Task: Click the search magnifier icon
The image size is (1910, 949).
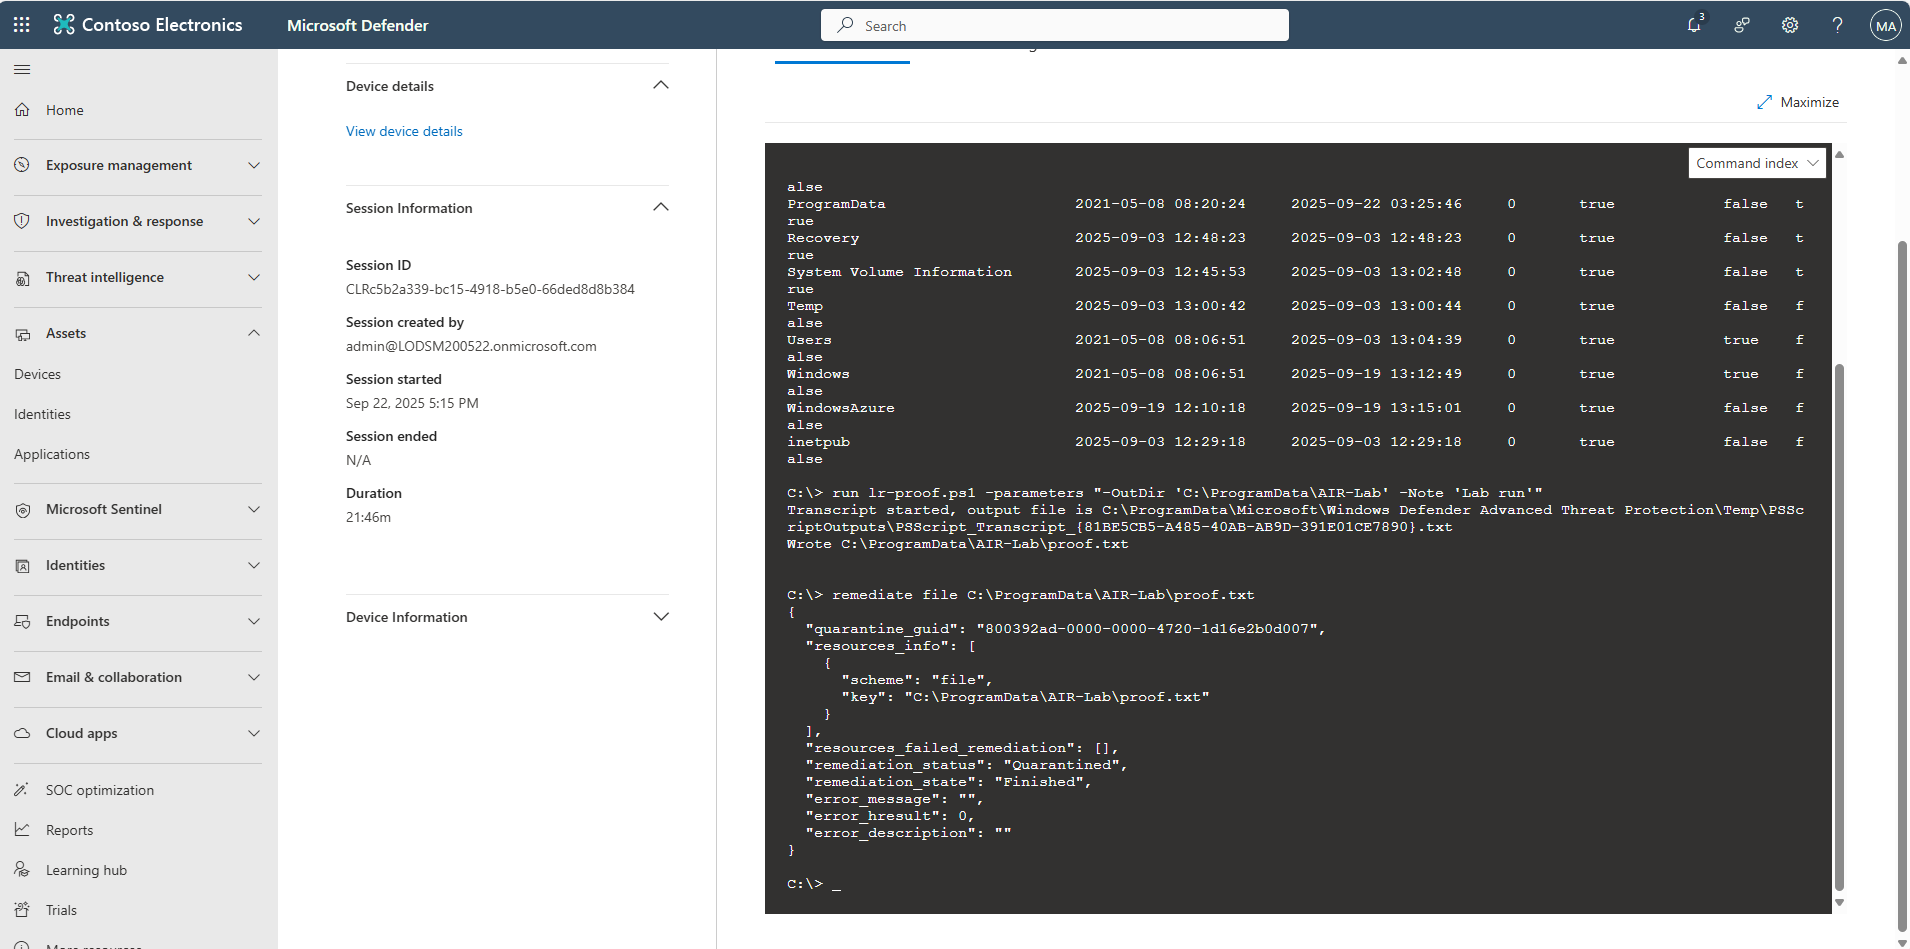Action: pos(846,25)
